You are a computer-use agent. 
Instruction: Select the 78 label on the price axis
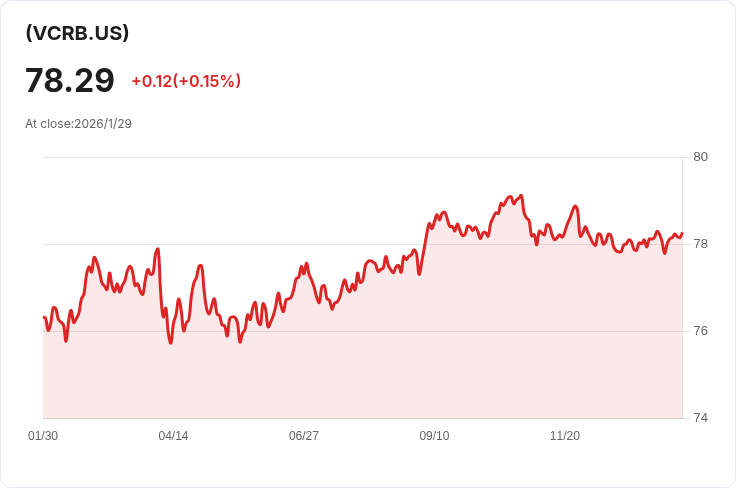(700, 244)
